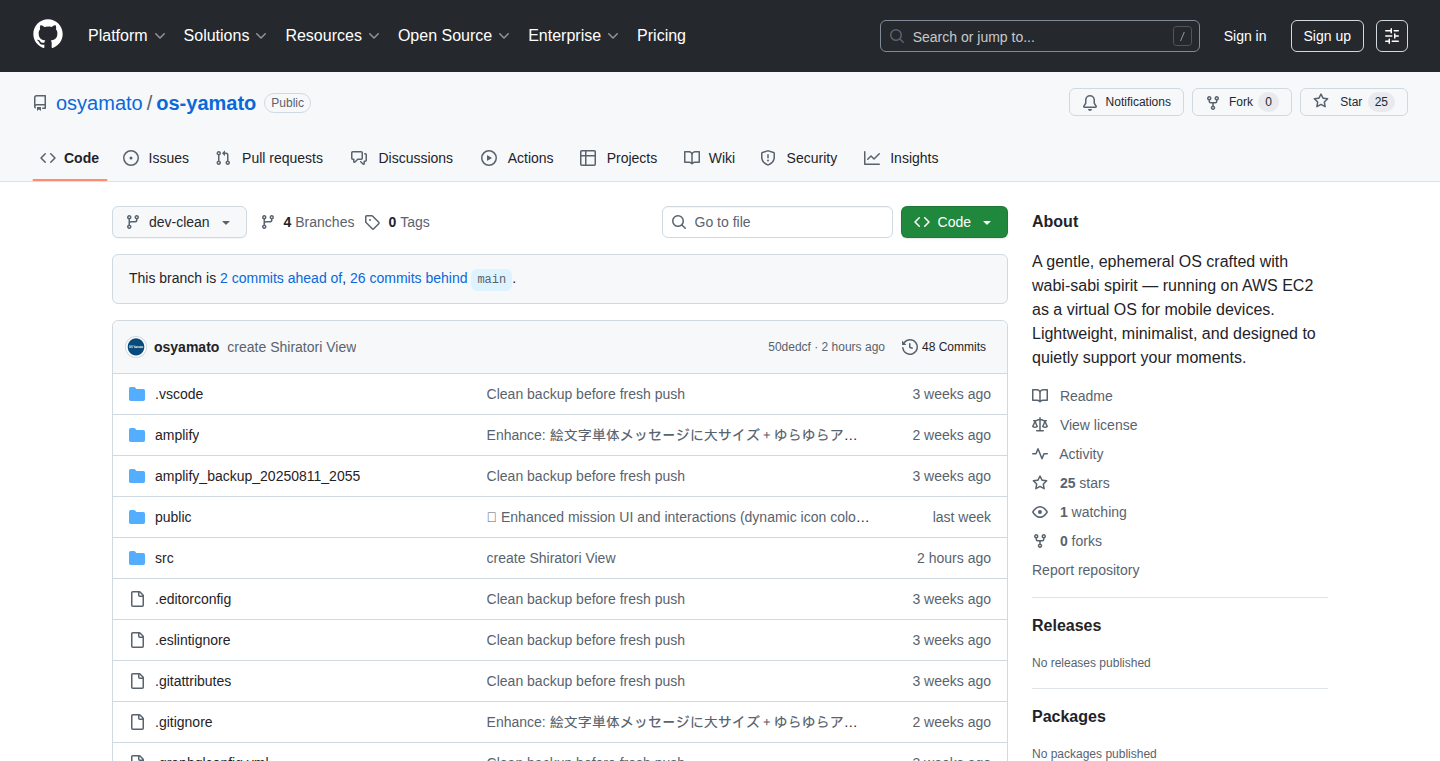The image size is (1440, 761).
Task: Switch to the Actions tab
Action: coord(517,158)
